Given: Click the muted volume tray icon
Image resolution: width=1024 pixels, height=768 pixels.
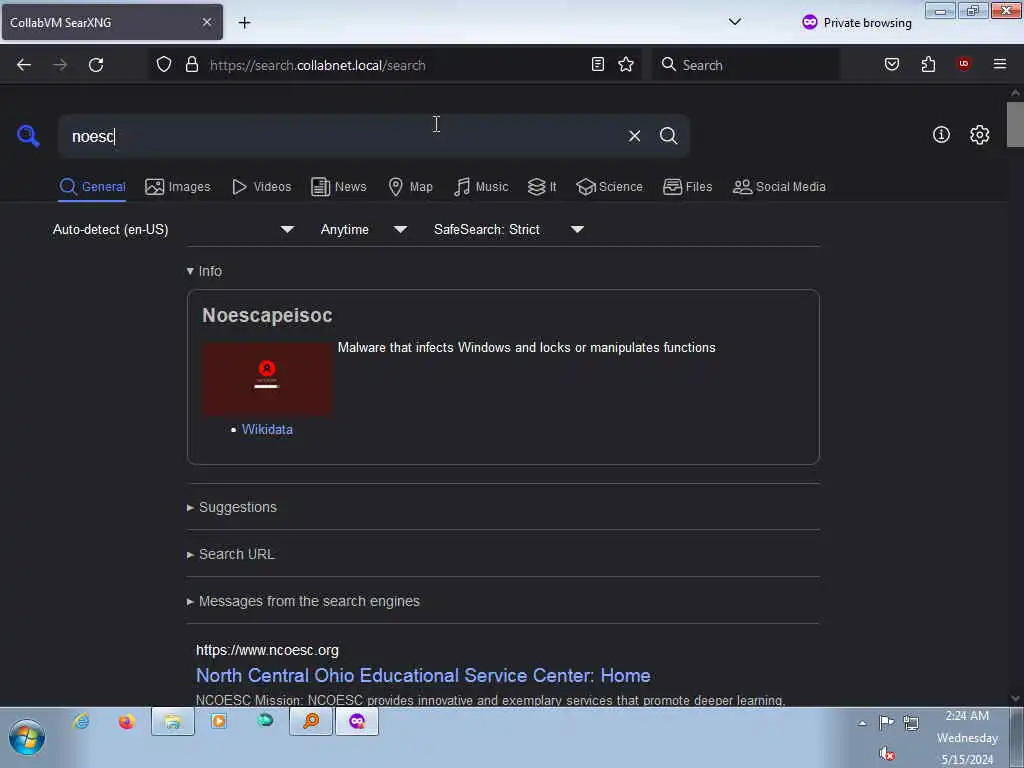Looking at the screenshot, I should (887, 754).
